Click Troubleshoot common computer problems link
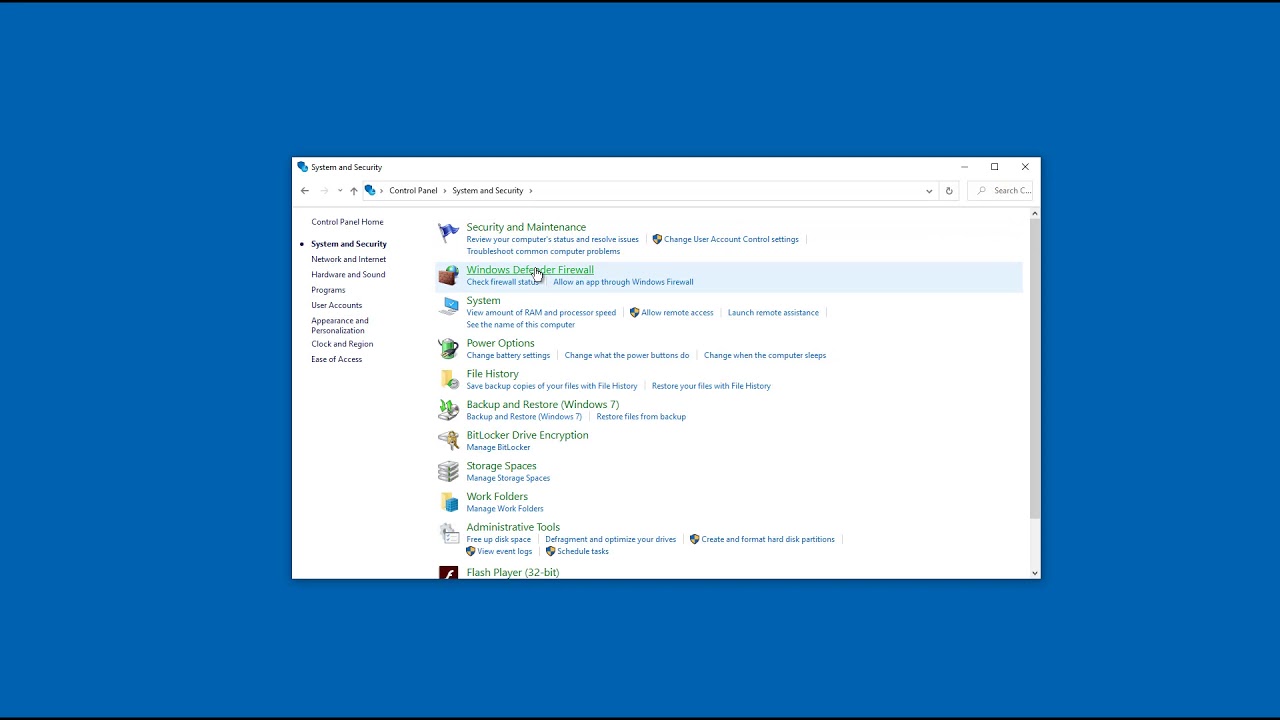This screenshot has width=1280, height=720. pos(543,251)
